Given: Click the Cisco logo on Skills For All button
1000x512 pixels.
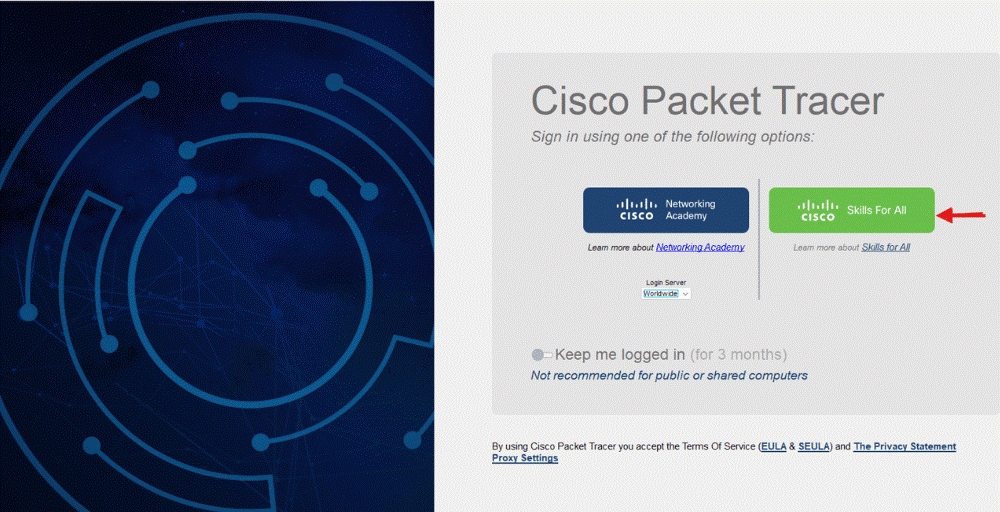Looking at the screenshot, I should click(817, 210).
